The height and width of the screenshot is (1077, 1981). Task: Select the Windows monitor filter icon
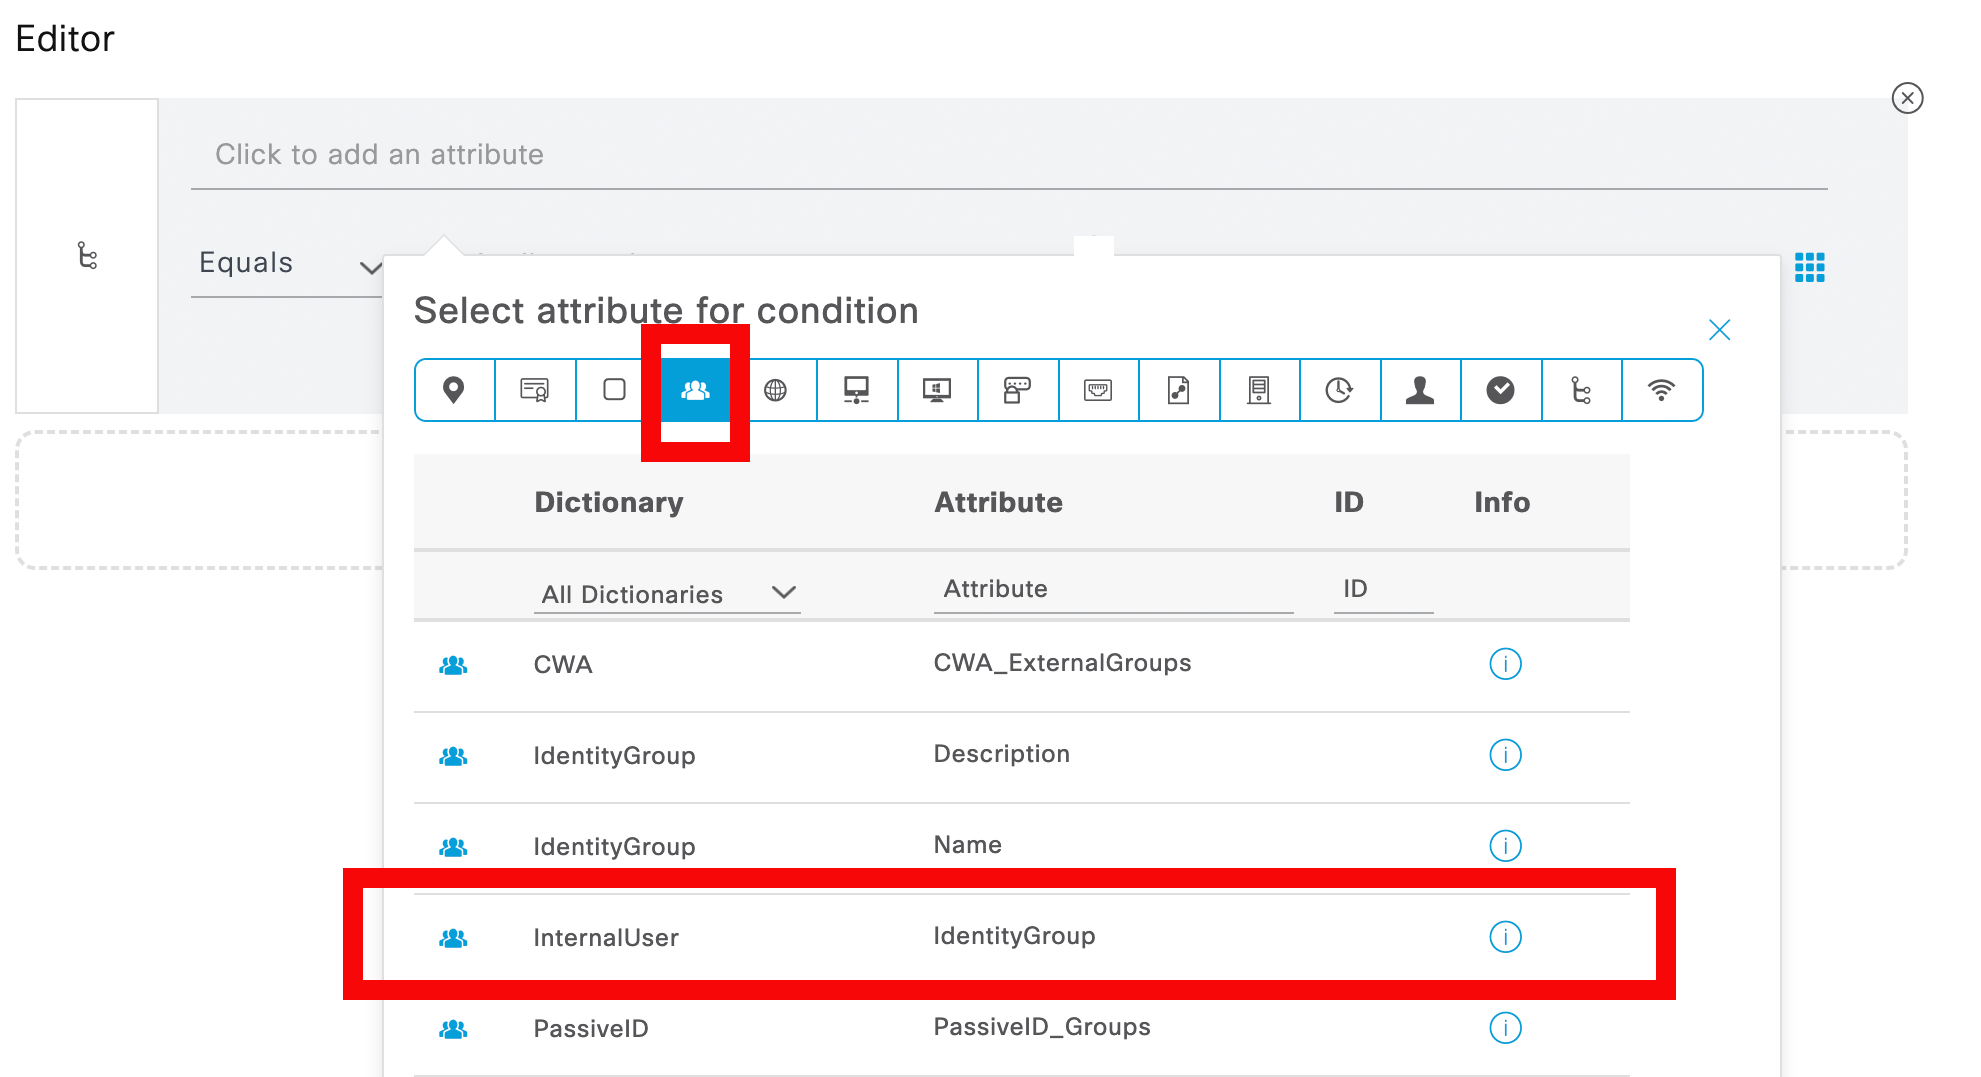[937, 390]
